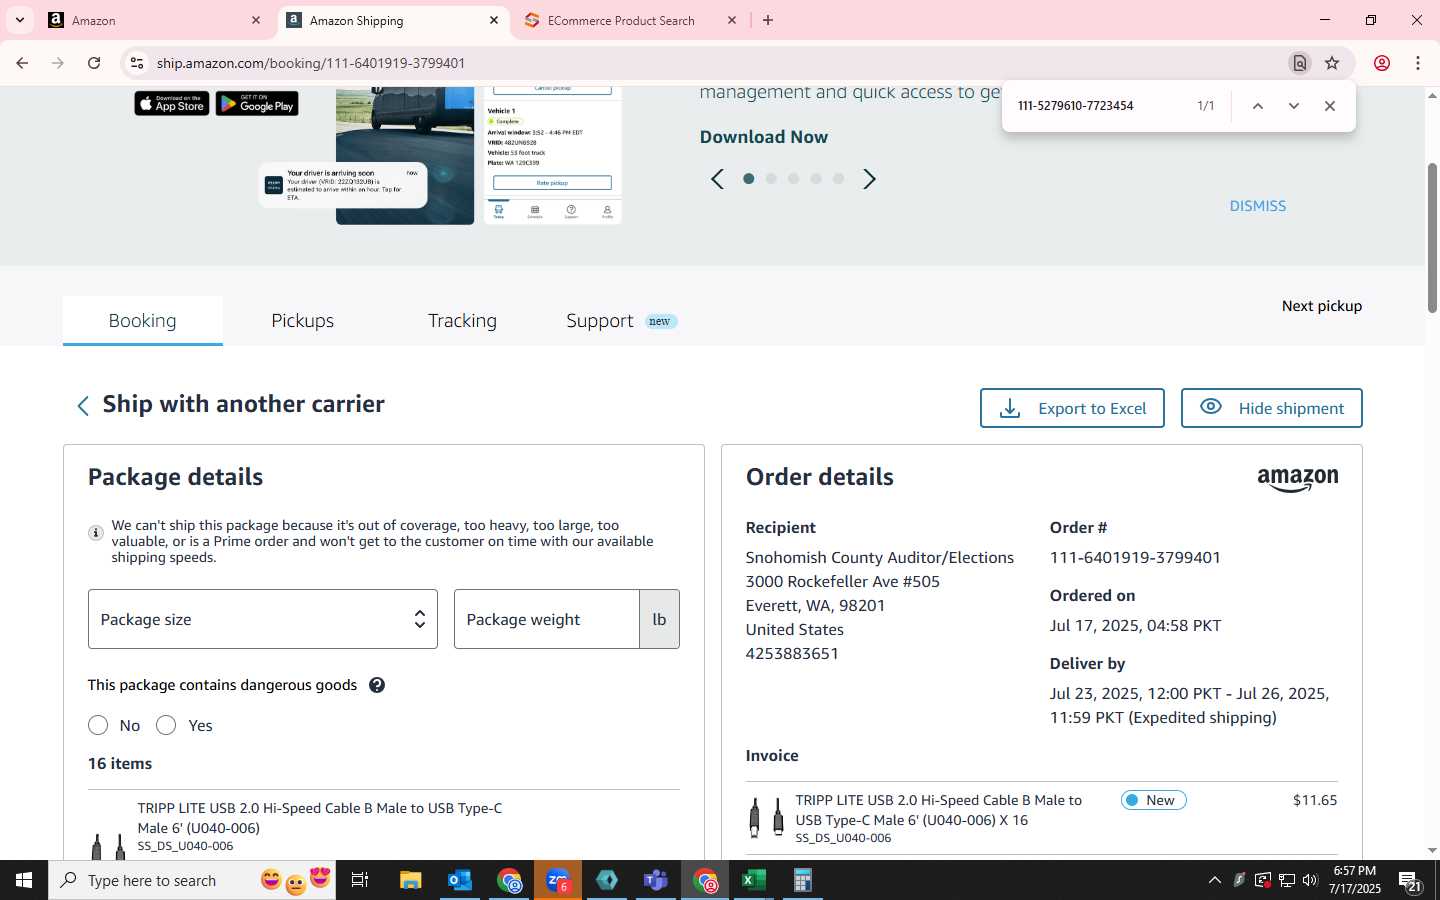Click Export to Excel button
Image resolution: width=1440 pixels, height=900 pixels.
click(1072, 408)
